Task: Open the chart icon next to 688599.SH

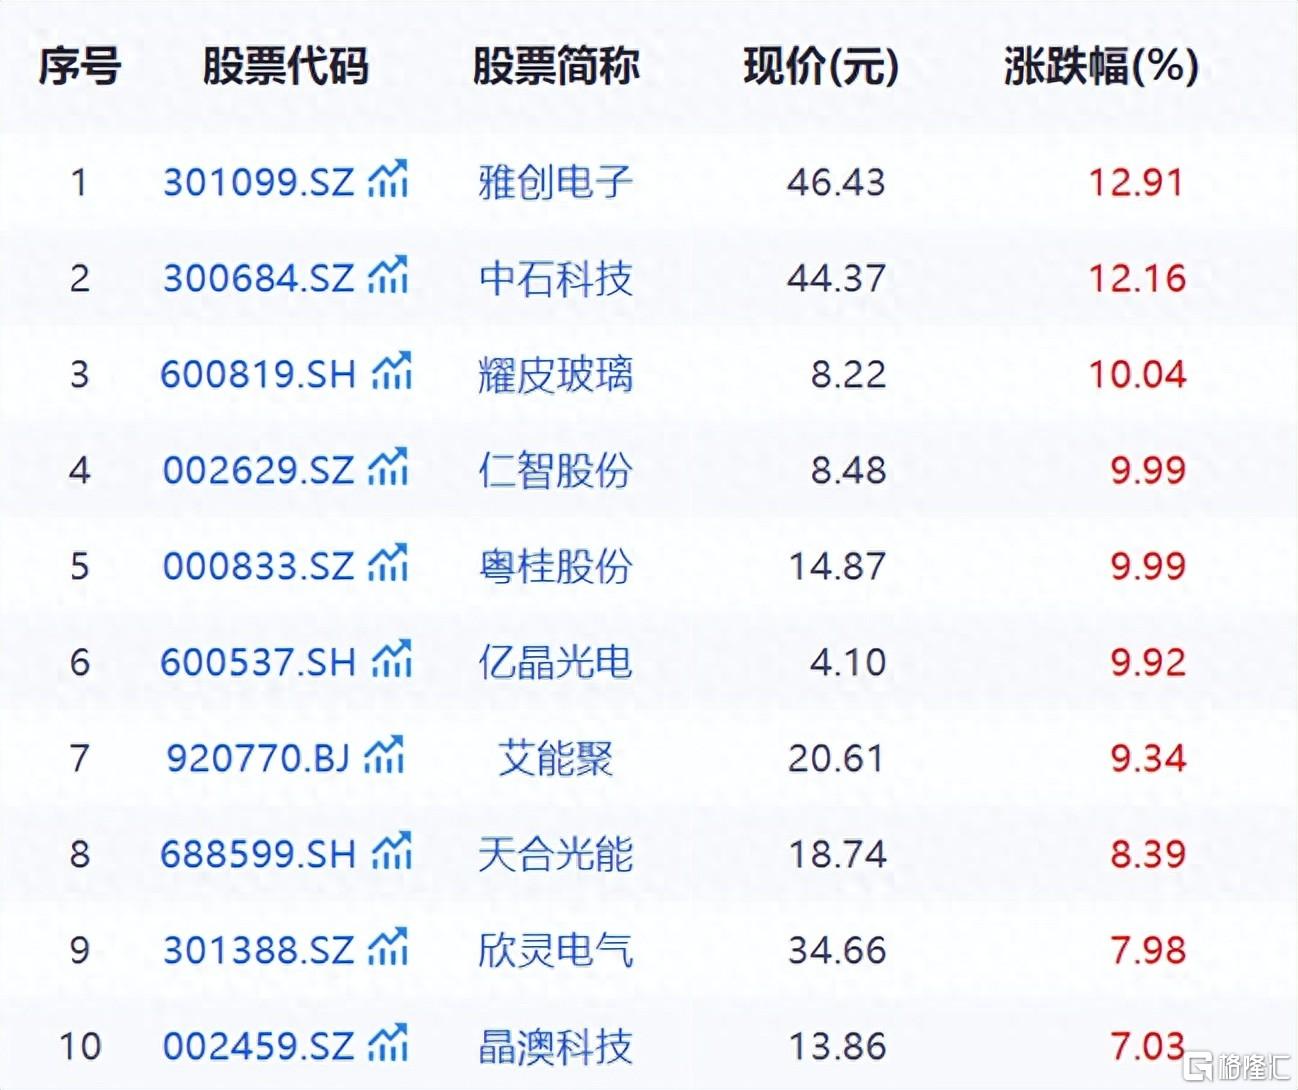Action: pos(392,852)
